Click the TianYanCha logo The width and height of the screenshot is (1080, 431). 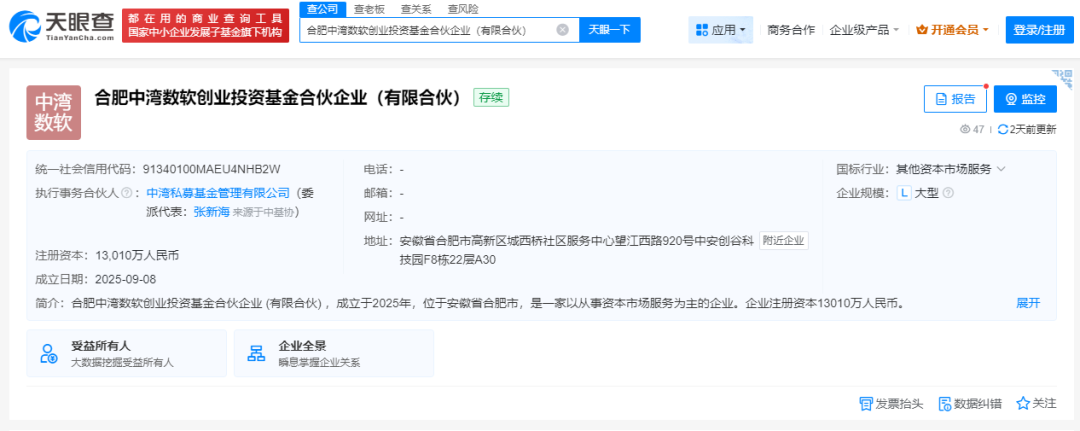61,26
